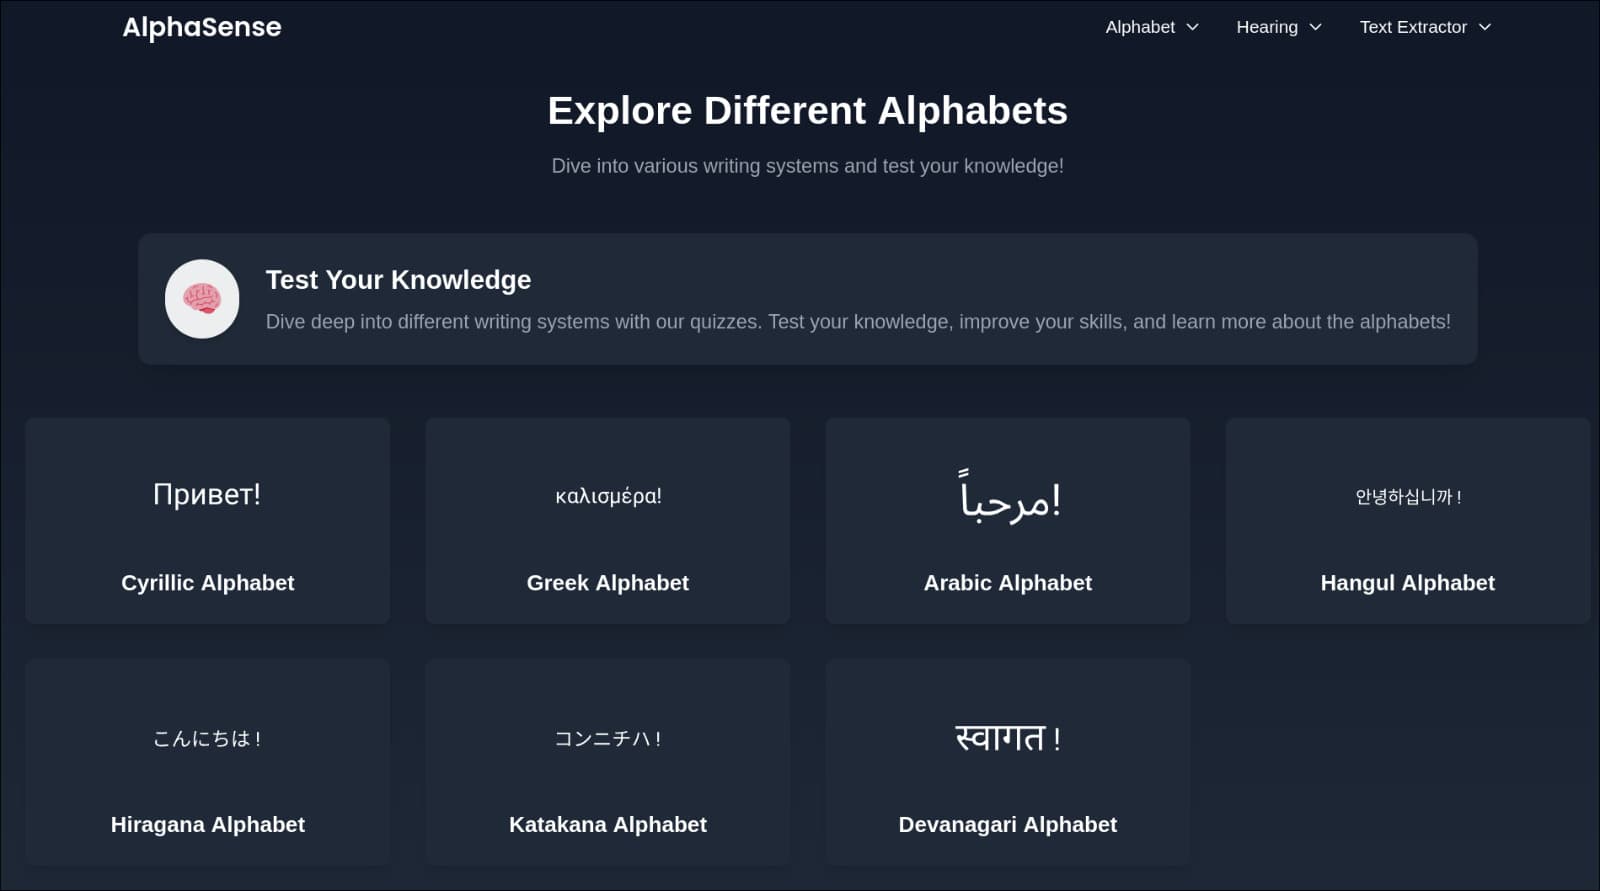Image resolution: width=1600 pixels, height=891 pixels.
Task: Click the AlphaSense logo
Action: click(x=202, y=27)
